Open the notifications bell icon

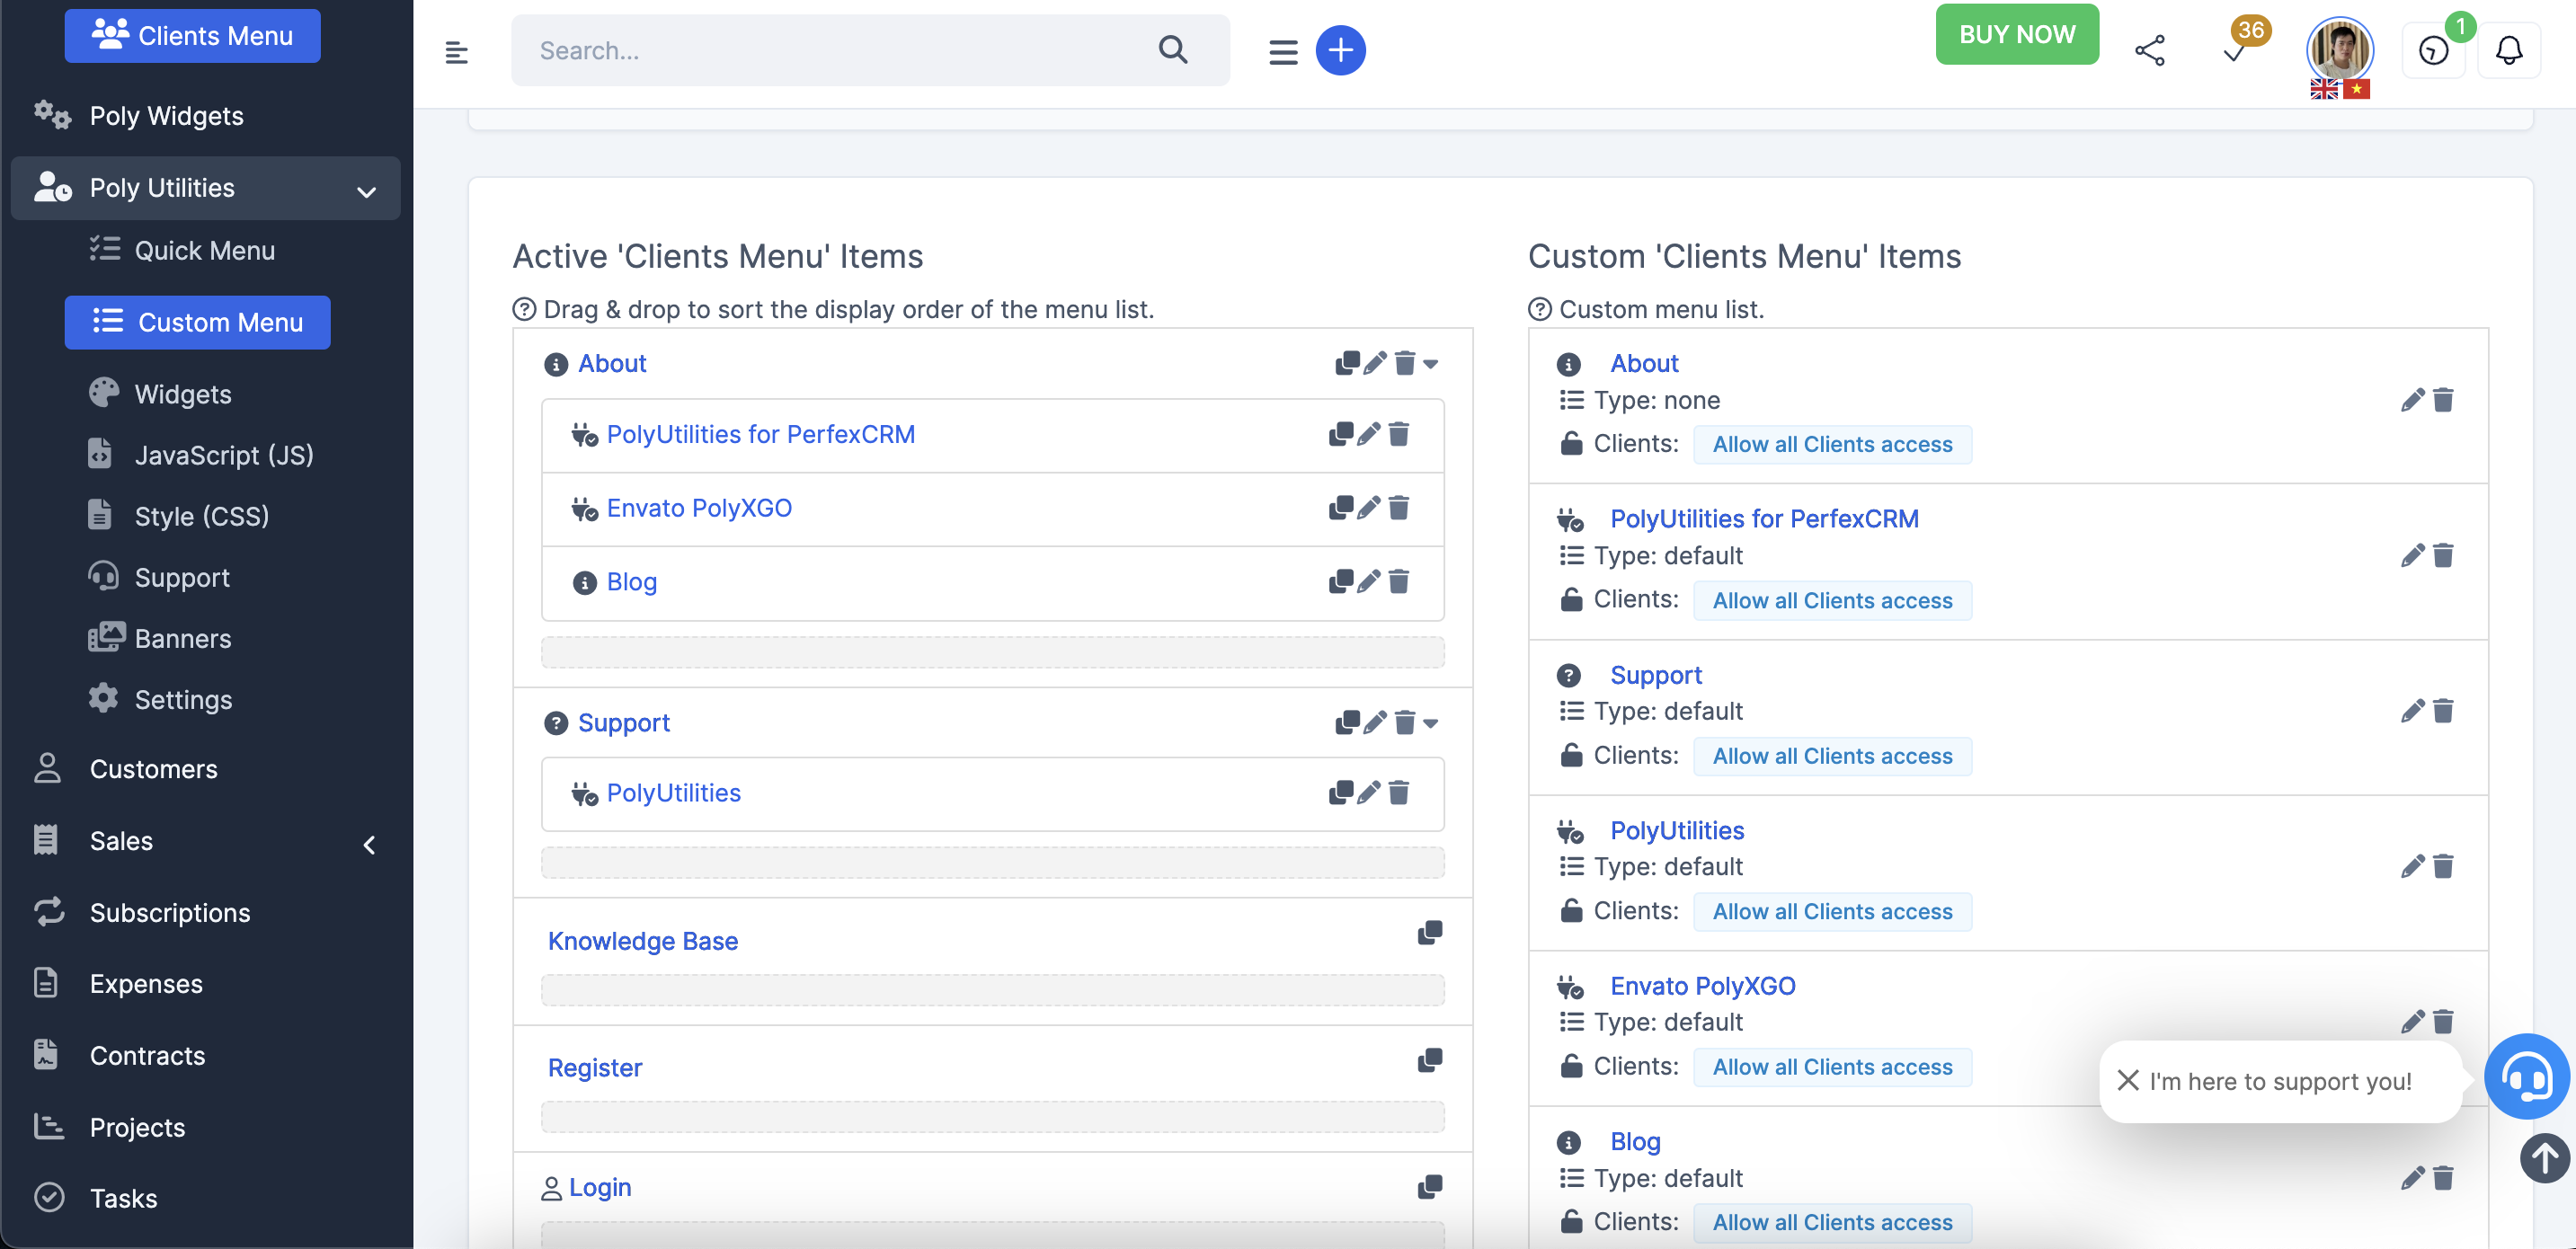coord(2510,49)
